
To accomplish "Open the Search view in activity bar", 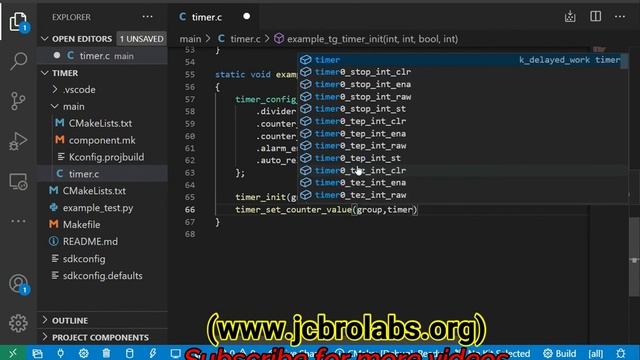I will [18, 61].
